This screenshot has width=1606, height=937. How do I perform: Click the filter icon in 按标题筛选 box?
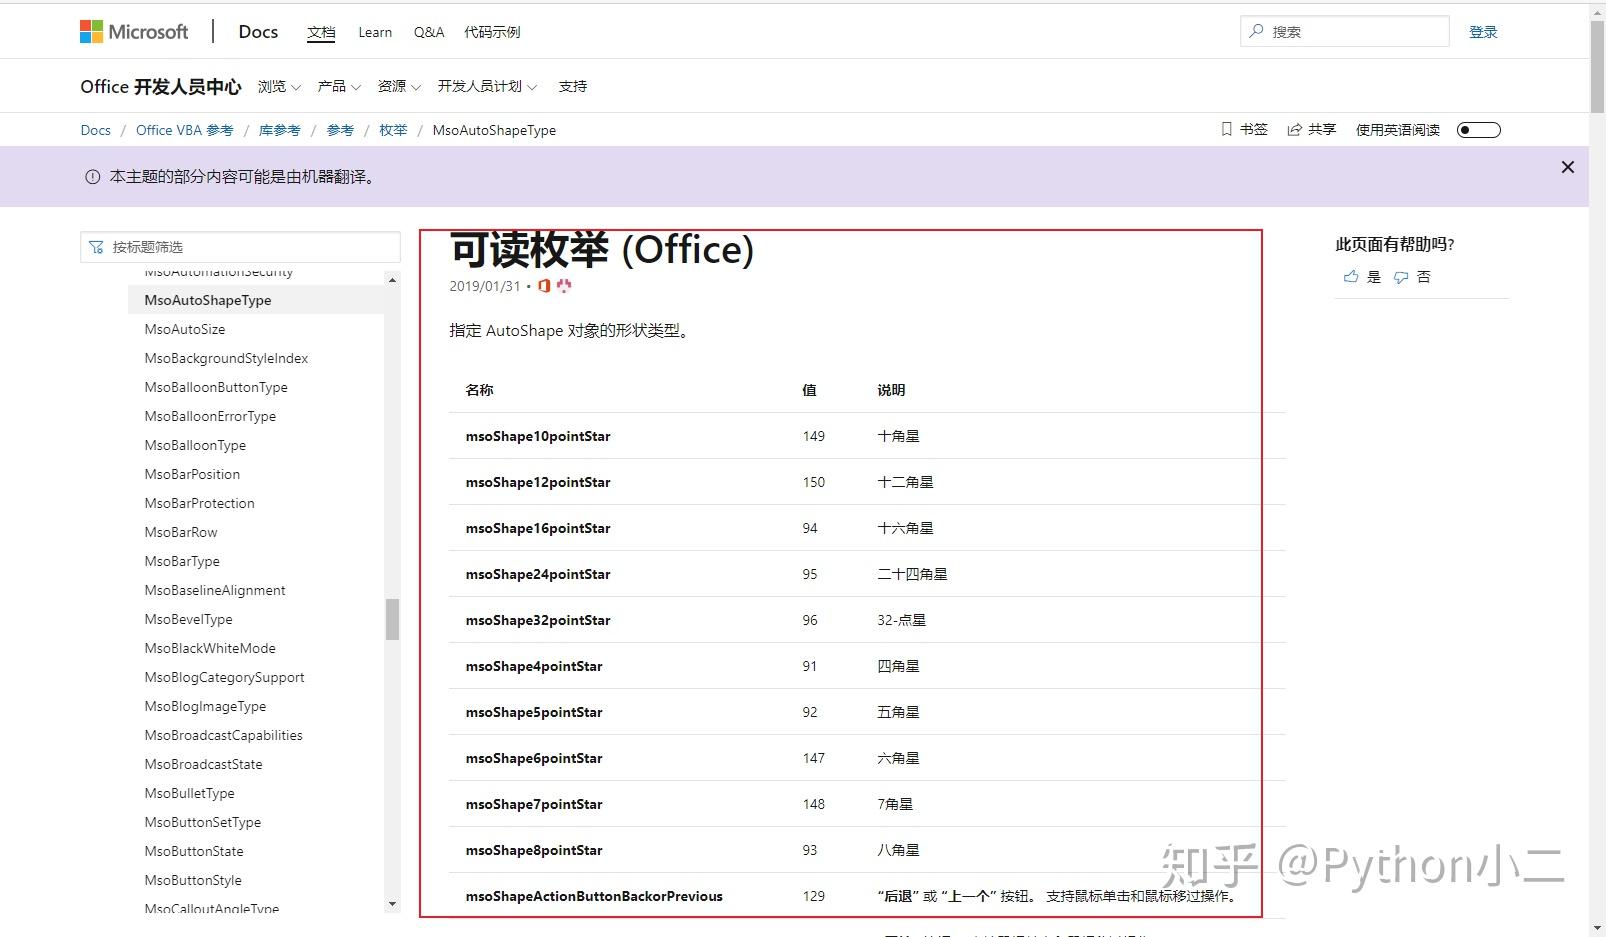pos(97,246)
